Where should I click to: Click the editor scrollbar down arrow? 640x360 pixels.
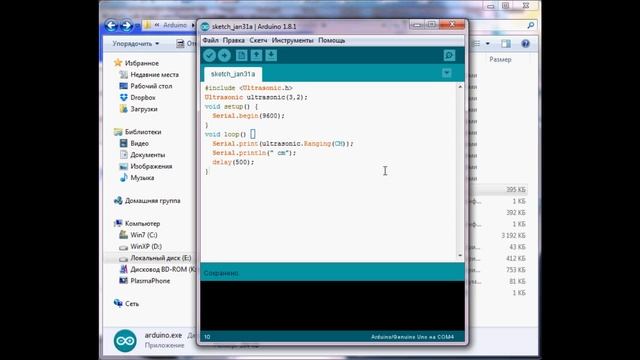point(460,255)
